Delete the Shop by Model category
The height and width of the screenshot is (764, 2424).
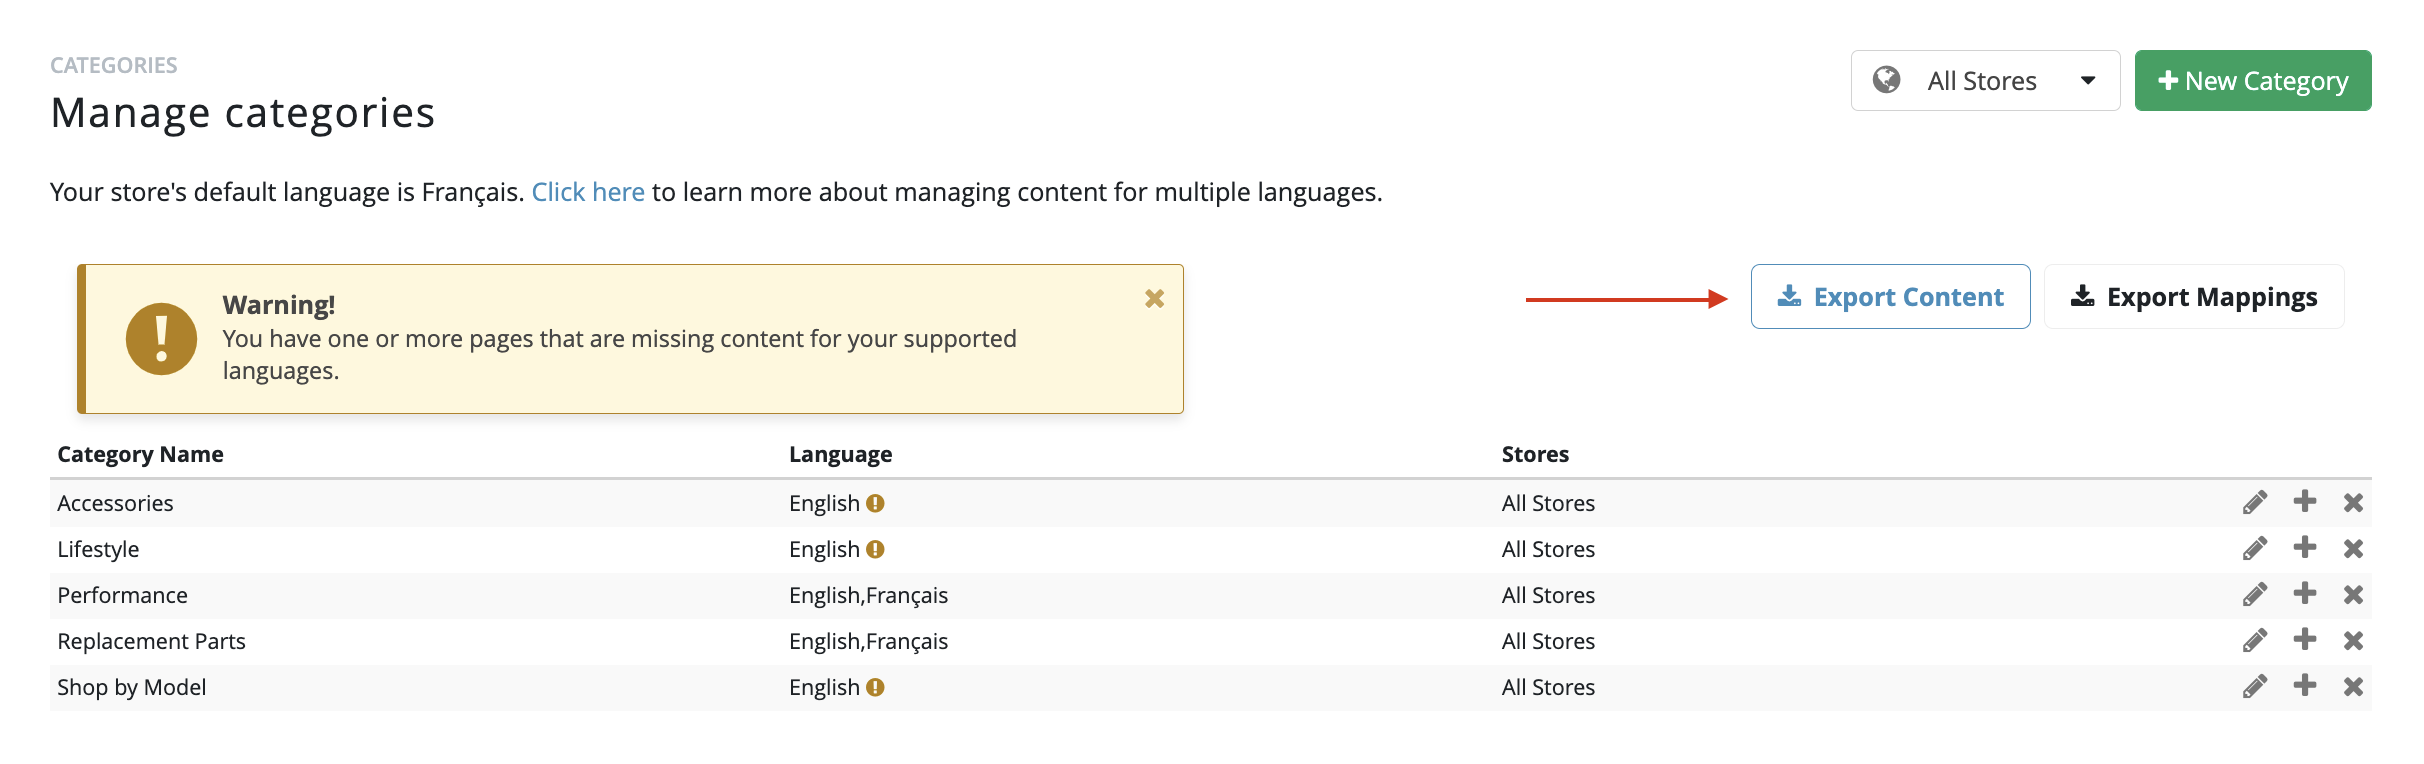(x=2353, y=686)
